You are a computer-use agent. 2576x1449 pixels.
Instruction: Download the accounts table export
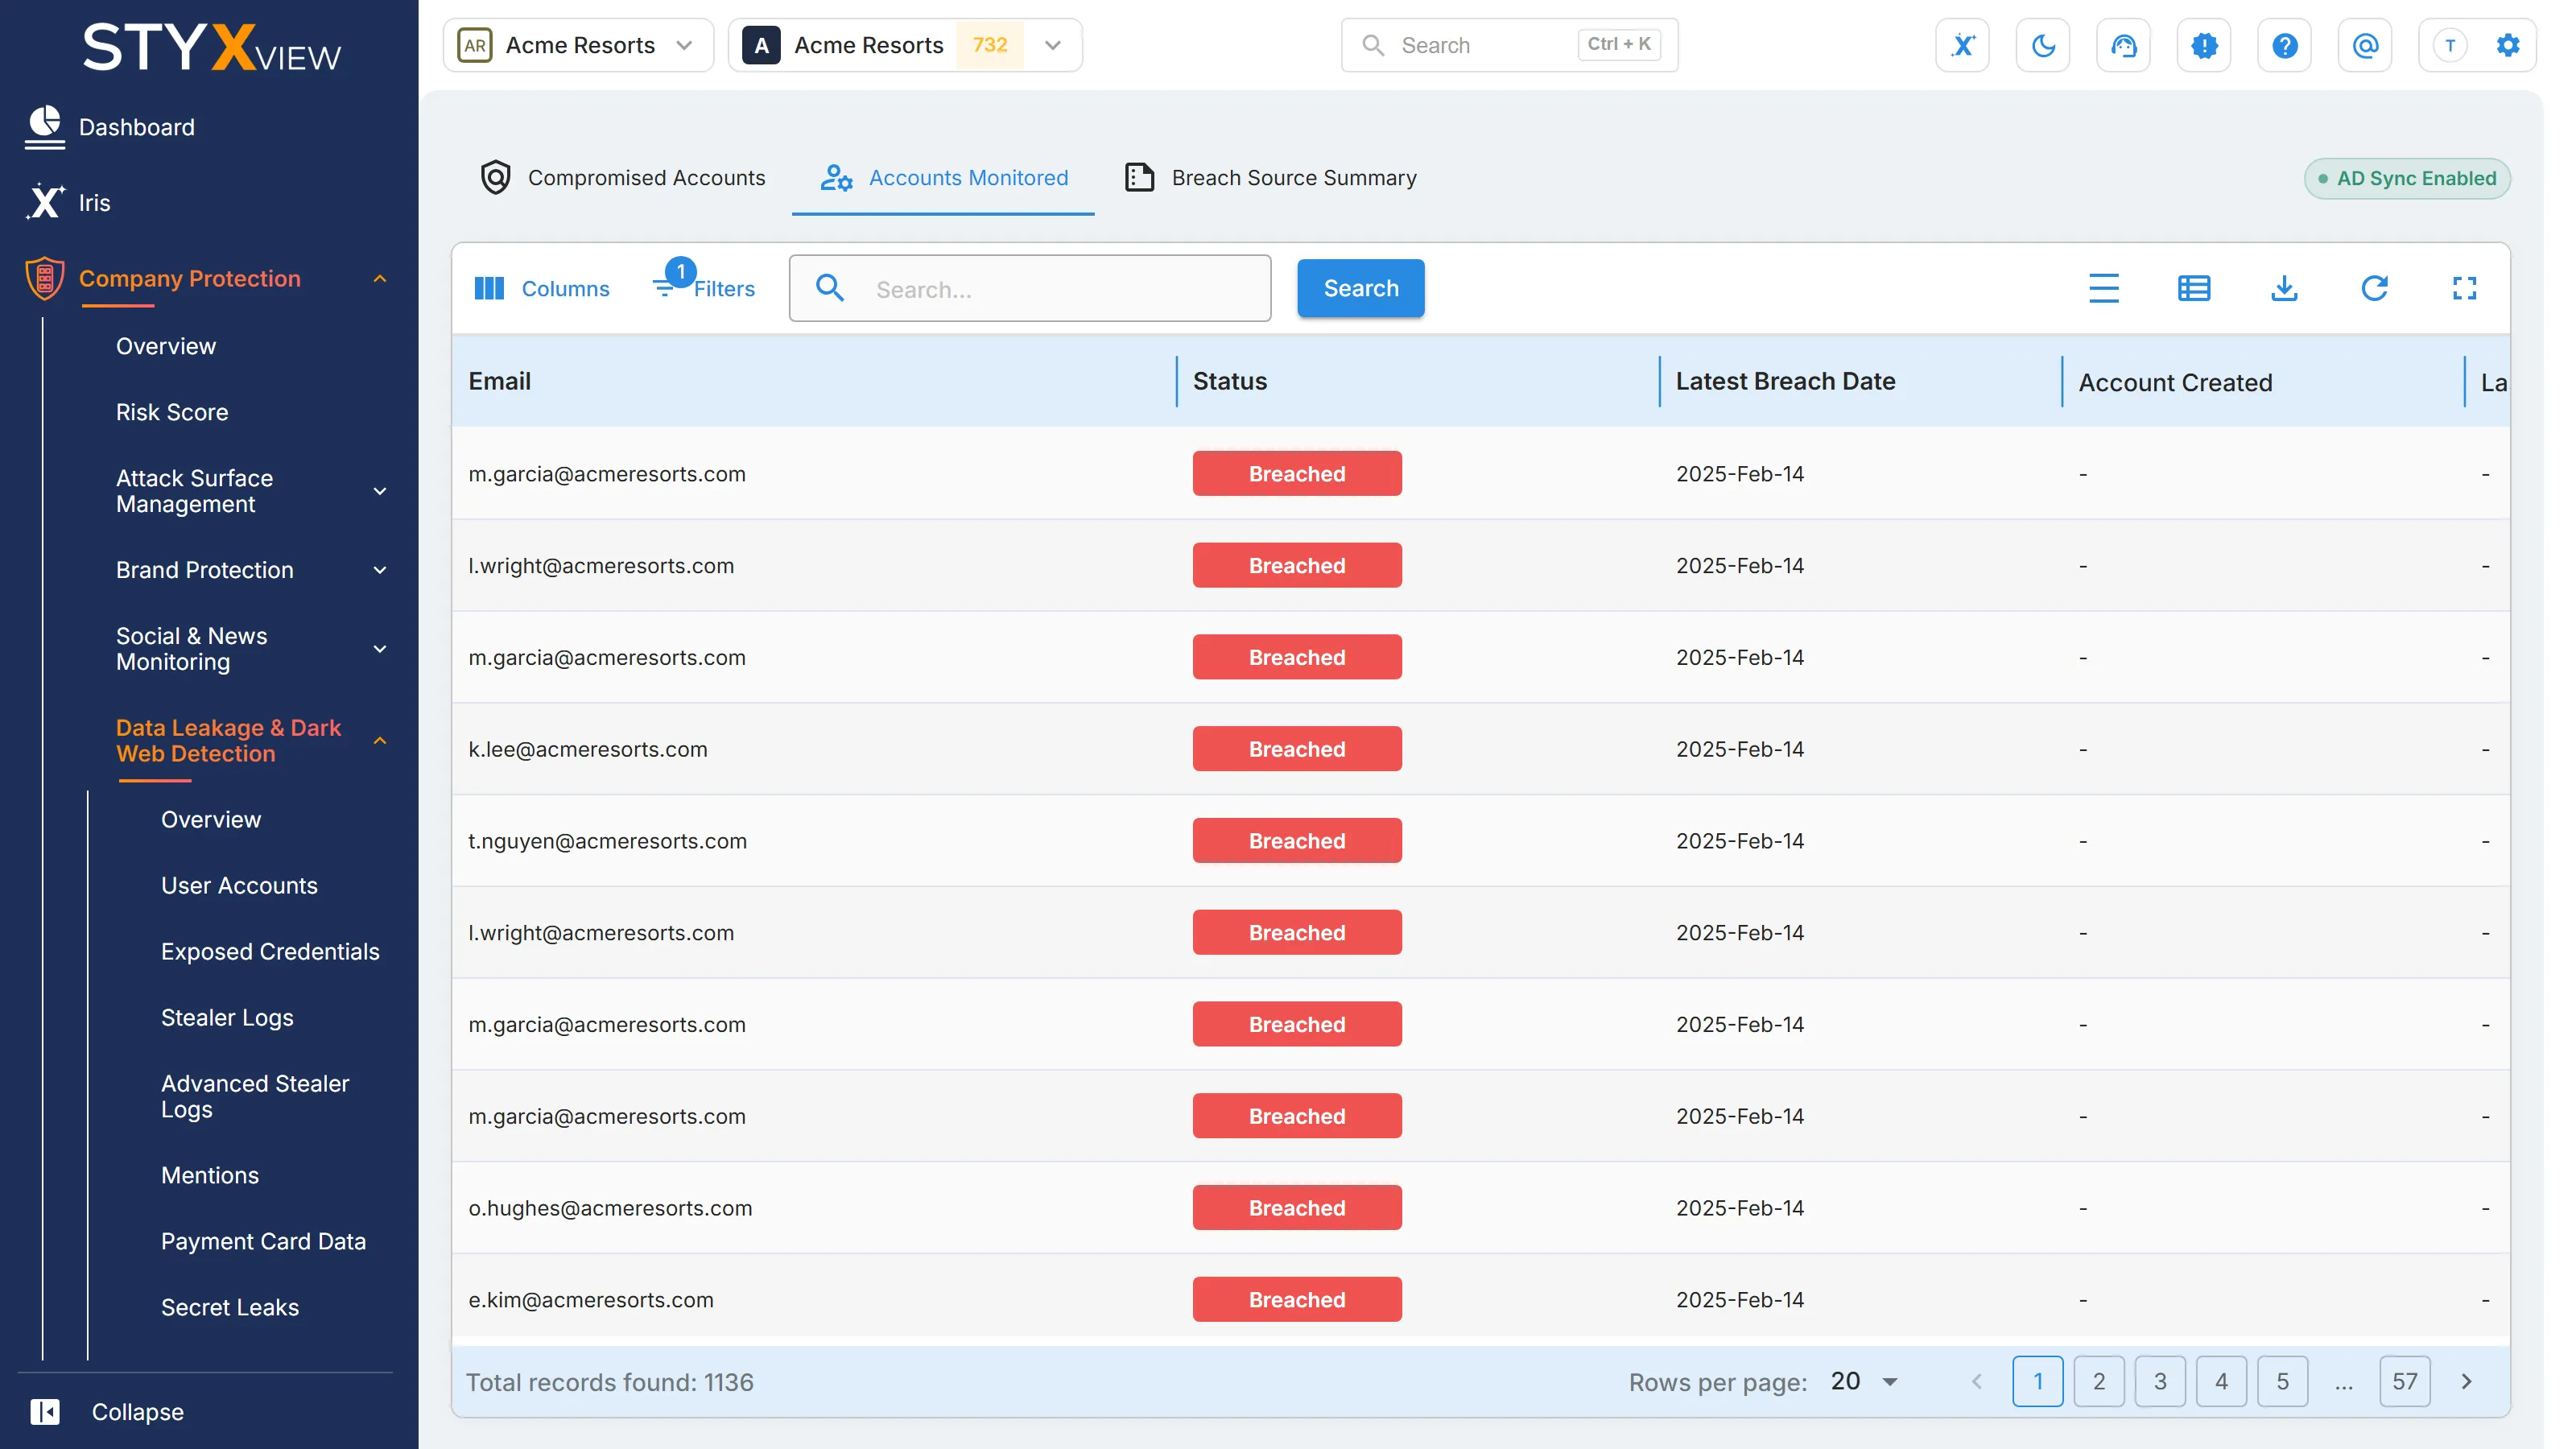click(2284, 288)
